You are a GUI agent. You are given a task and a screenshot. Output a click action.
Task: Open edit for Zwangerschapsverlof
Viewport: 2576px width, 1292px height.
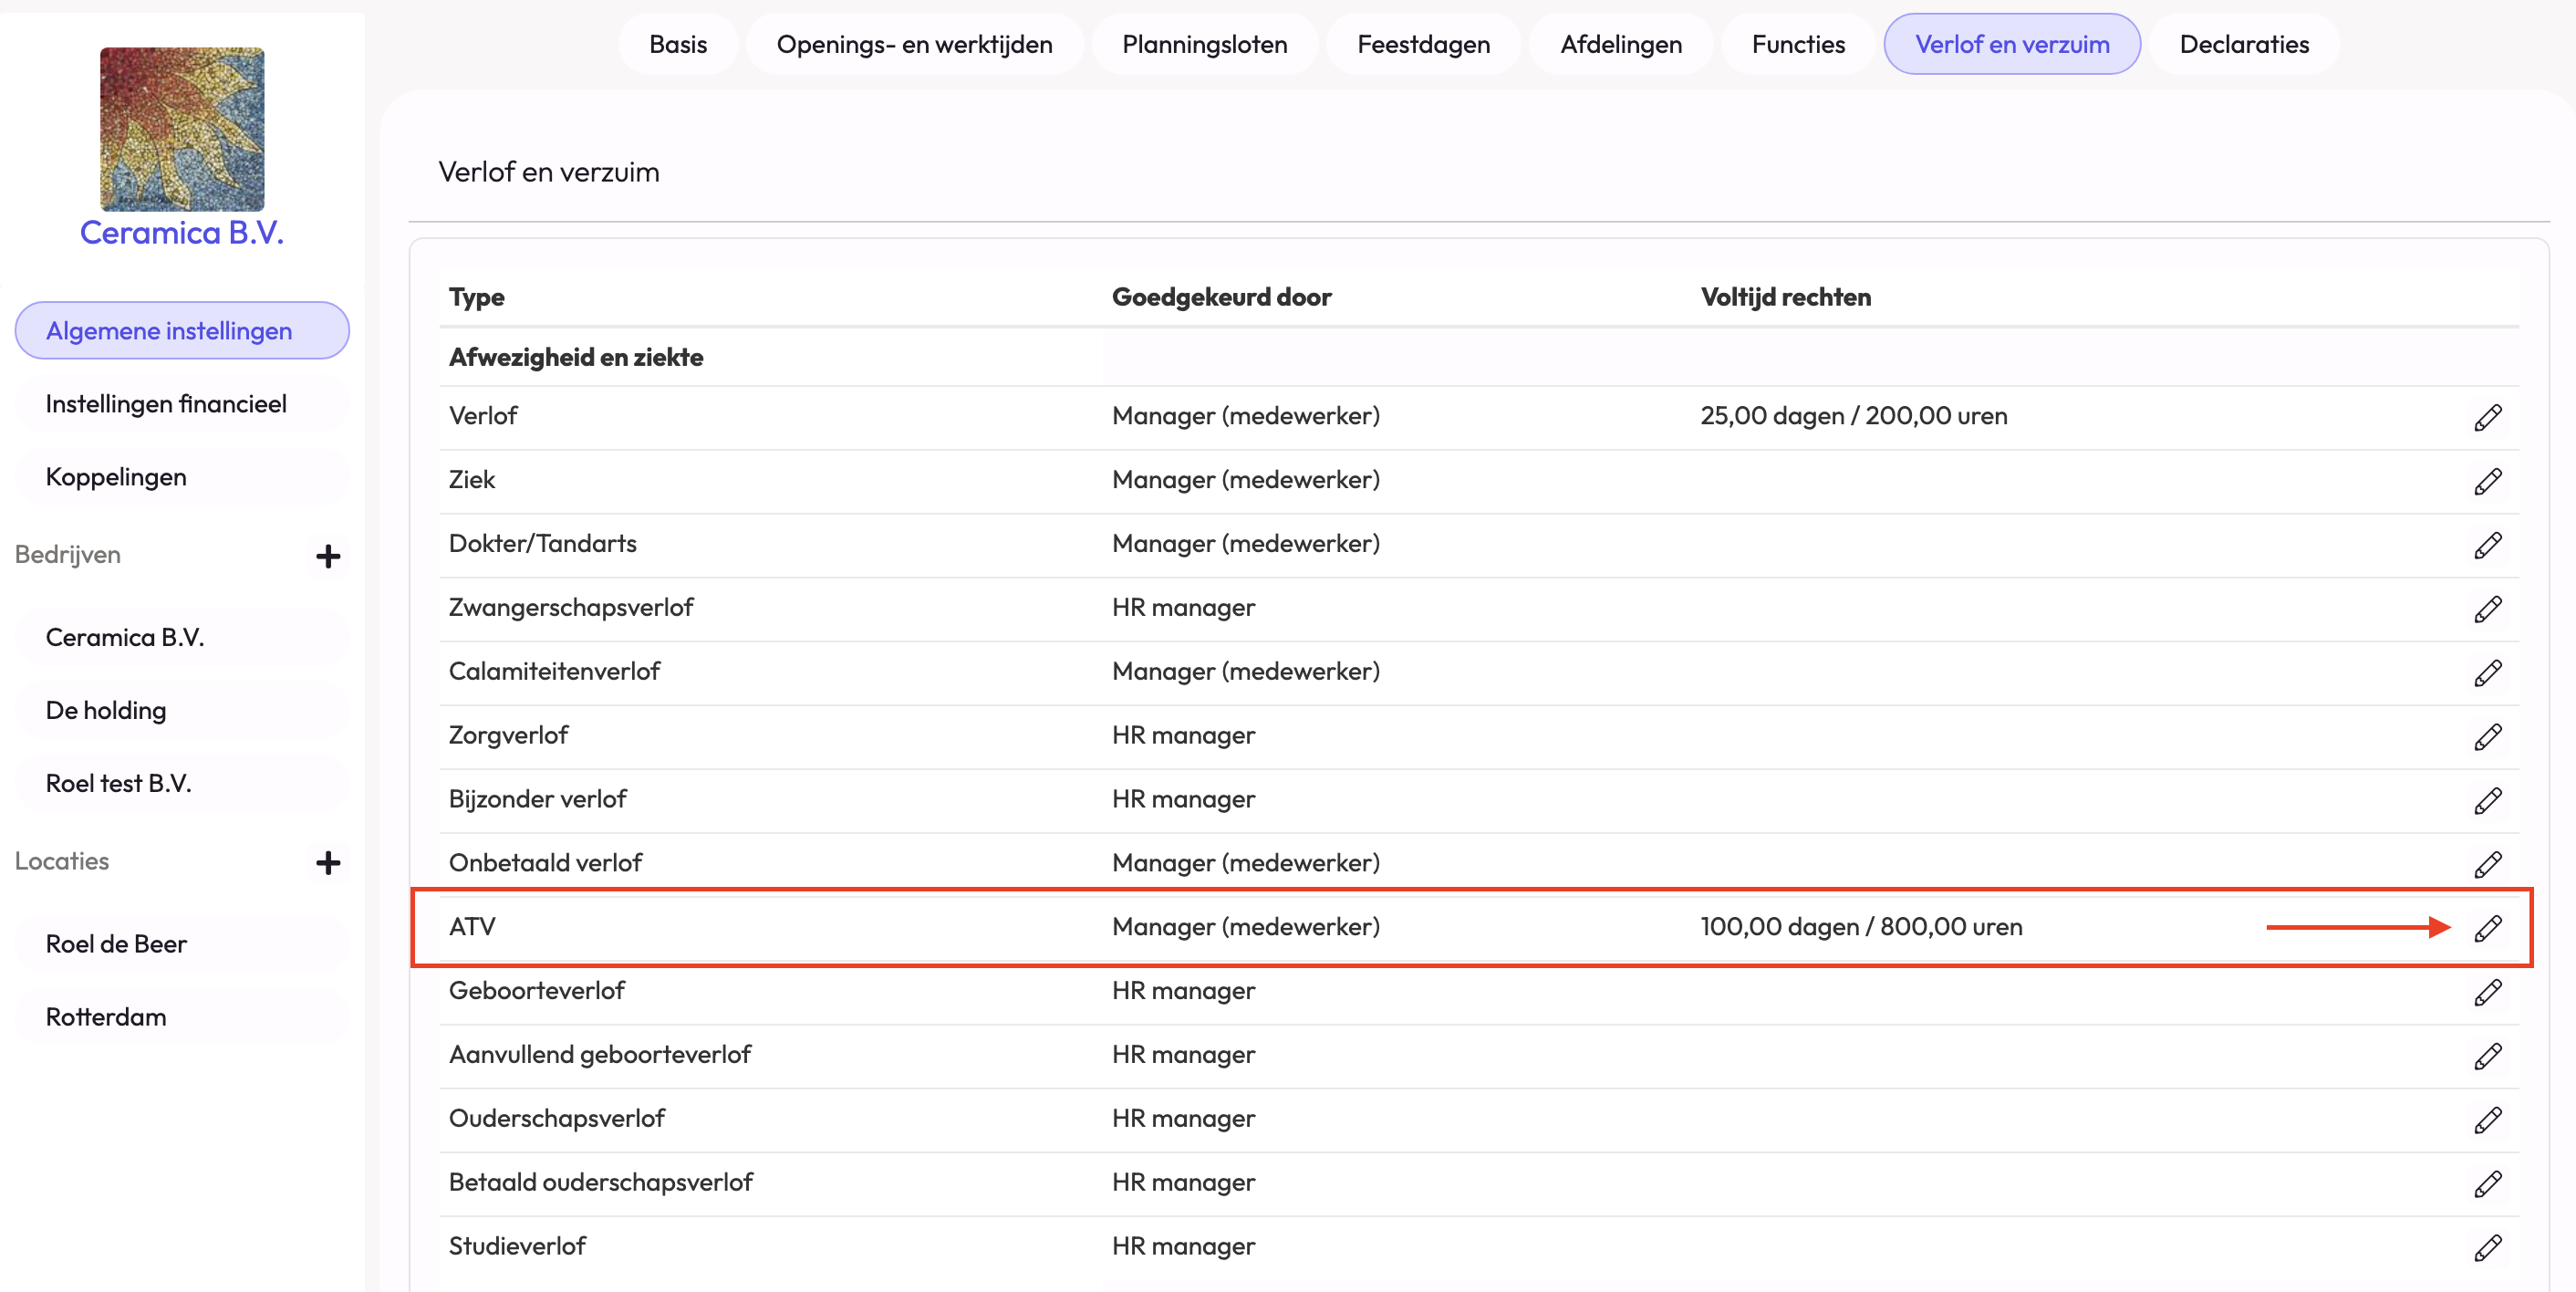pos(2487,609)
